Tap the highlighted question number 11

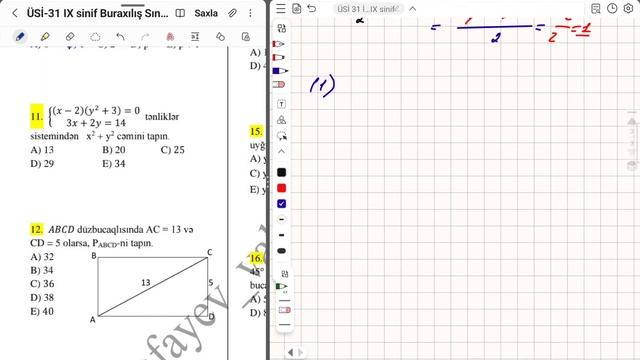pyautogui.click(x=37, y=117)
